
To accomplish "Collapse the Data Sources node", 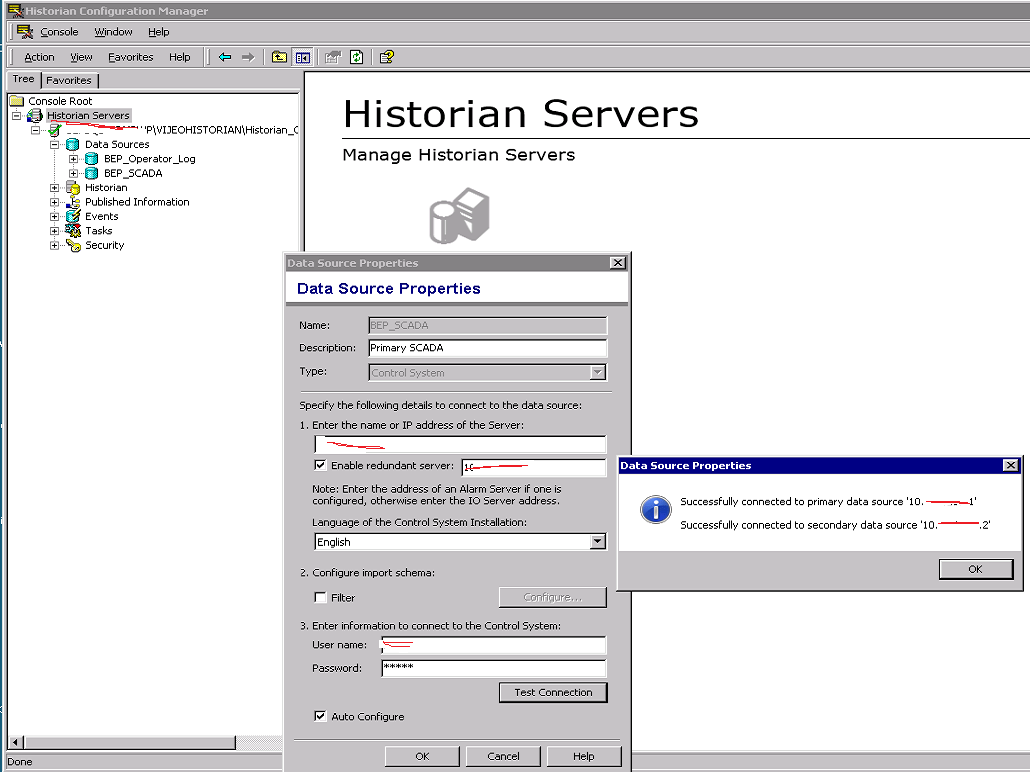I will [55, 145].
